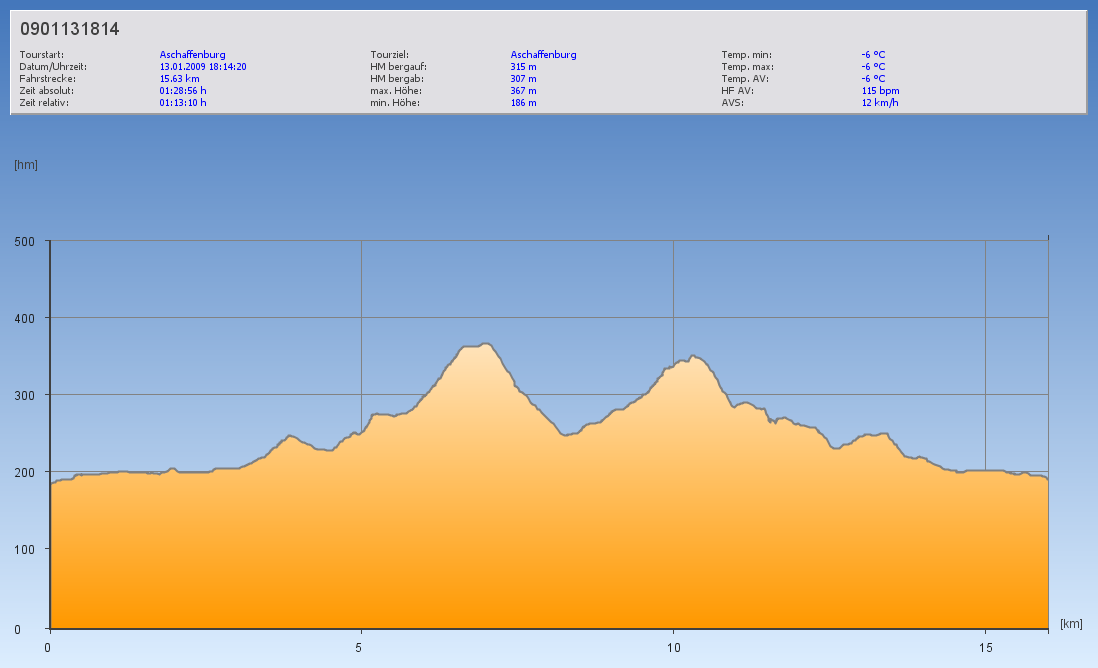This screenshot has width=1098, height=668.
Task: Click the 5 tick label on the distance axis
Action: 361,647
